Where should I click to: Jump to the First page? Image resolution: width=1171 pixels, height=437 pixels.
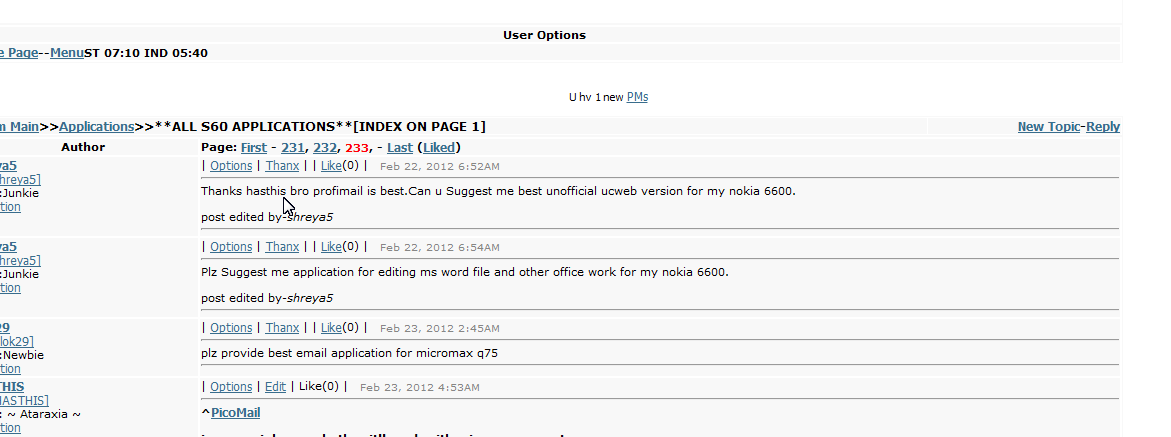click(x=254, y=147)
